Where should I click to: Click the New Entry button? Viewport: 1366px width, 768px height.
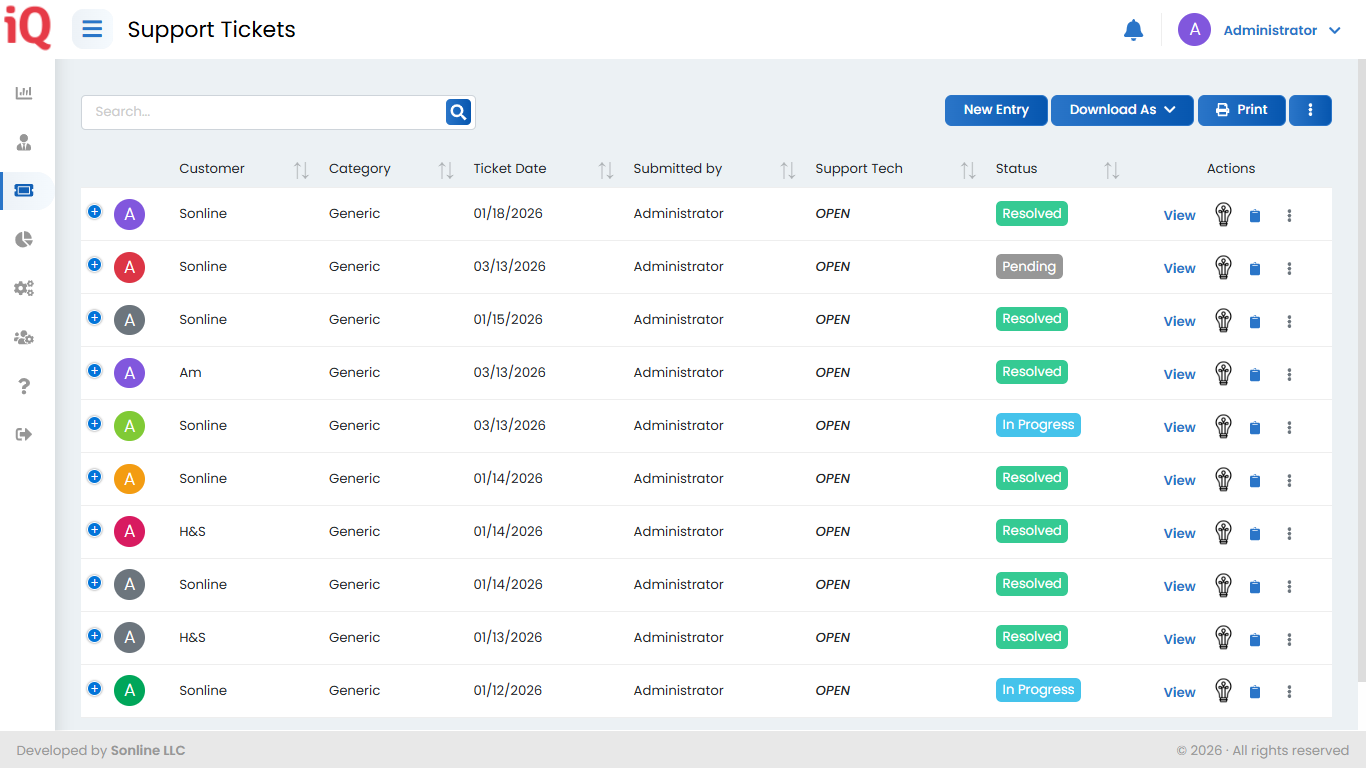[x=996, y=110]
